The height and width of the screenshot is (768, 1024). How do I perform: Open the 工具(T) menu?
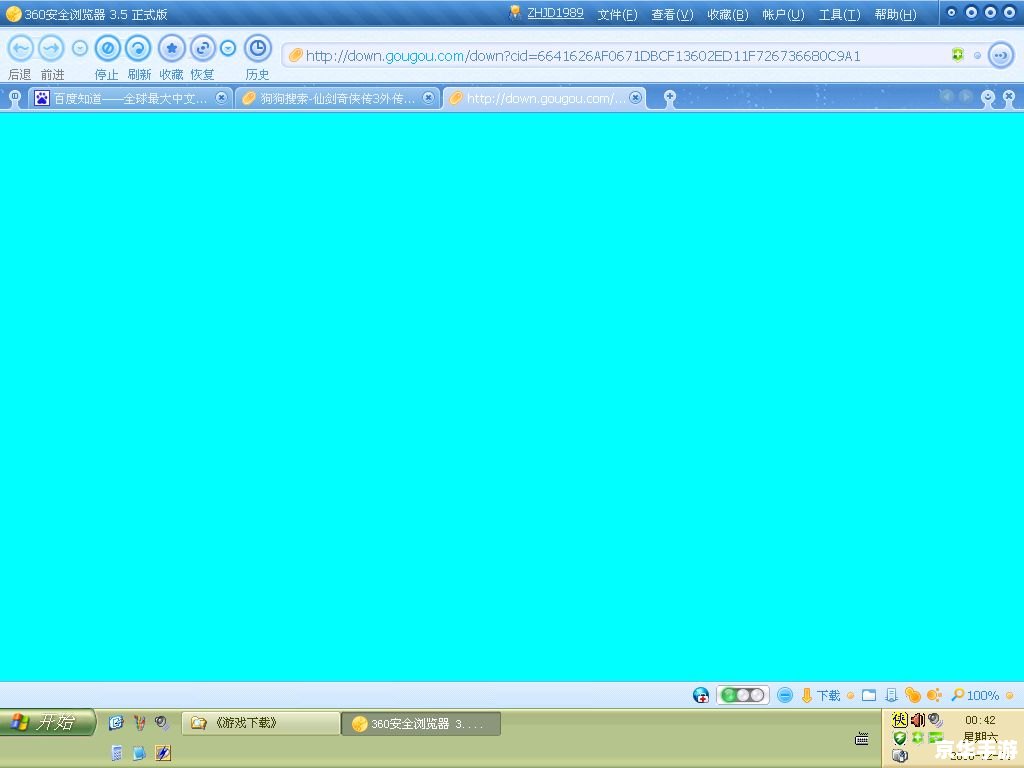point(839,14)
